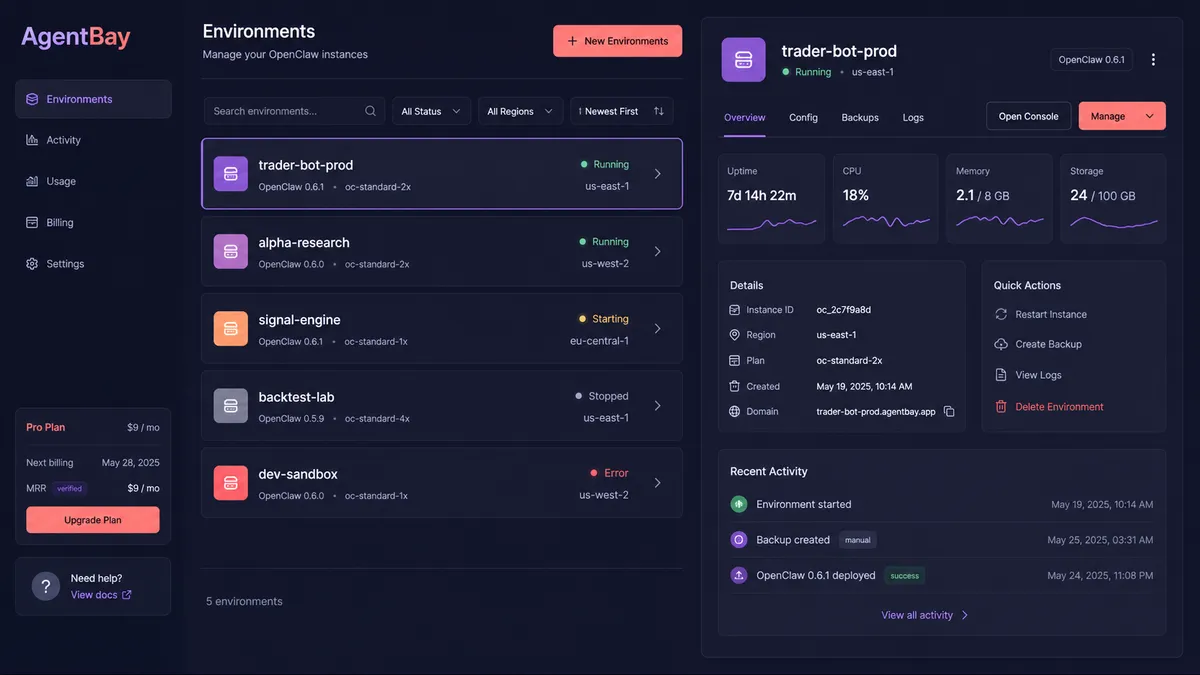The height and width of the screenshot is (675, 1200).
Task: Click the Error status of dev-sandbox
Action: pos(609,473)
